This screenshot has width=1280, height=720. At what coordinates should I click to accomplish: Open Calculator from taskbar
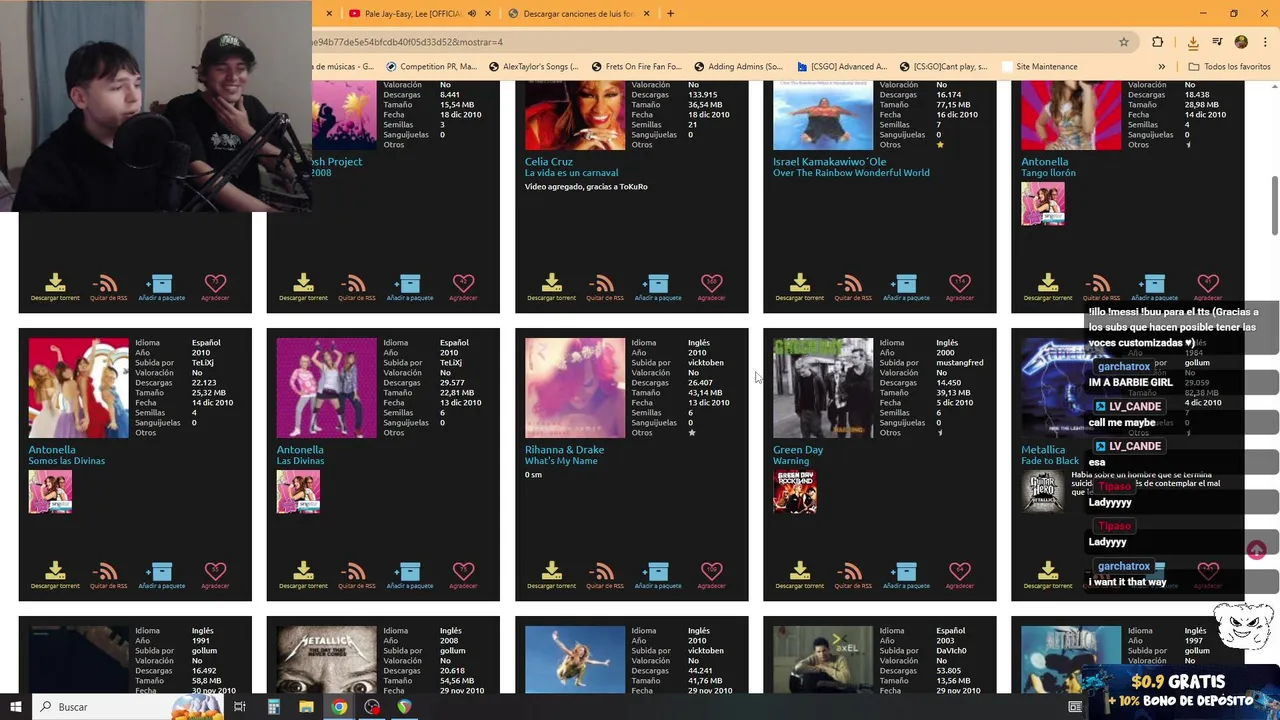(x=273, y=707)
